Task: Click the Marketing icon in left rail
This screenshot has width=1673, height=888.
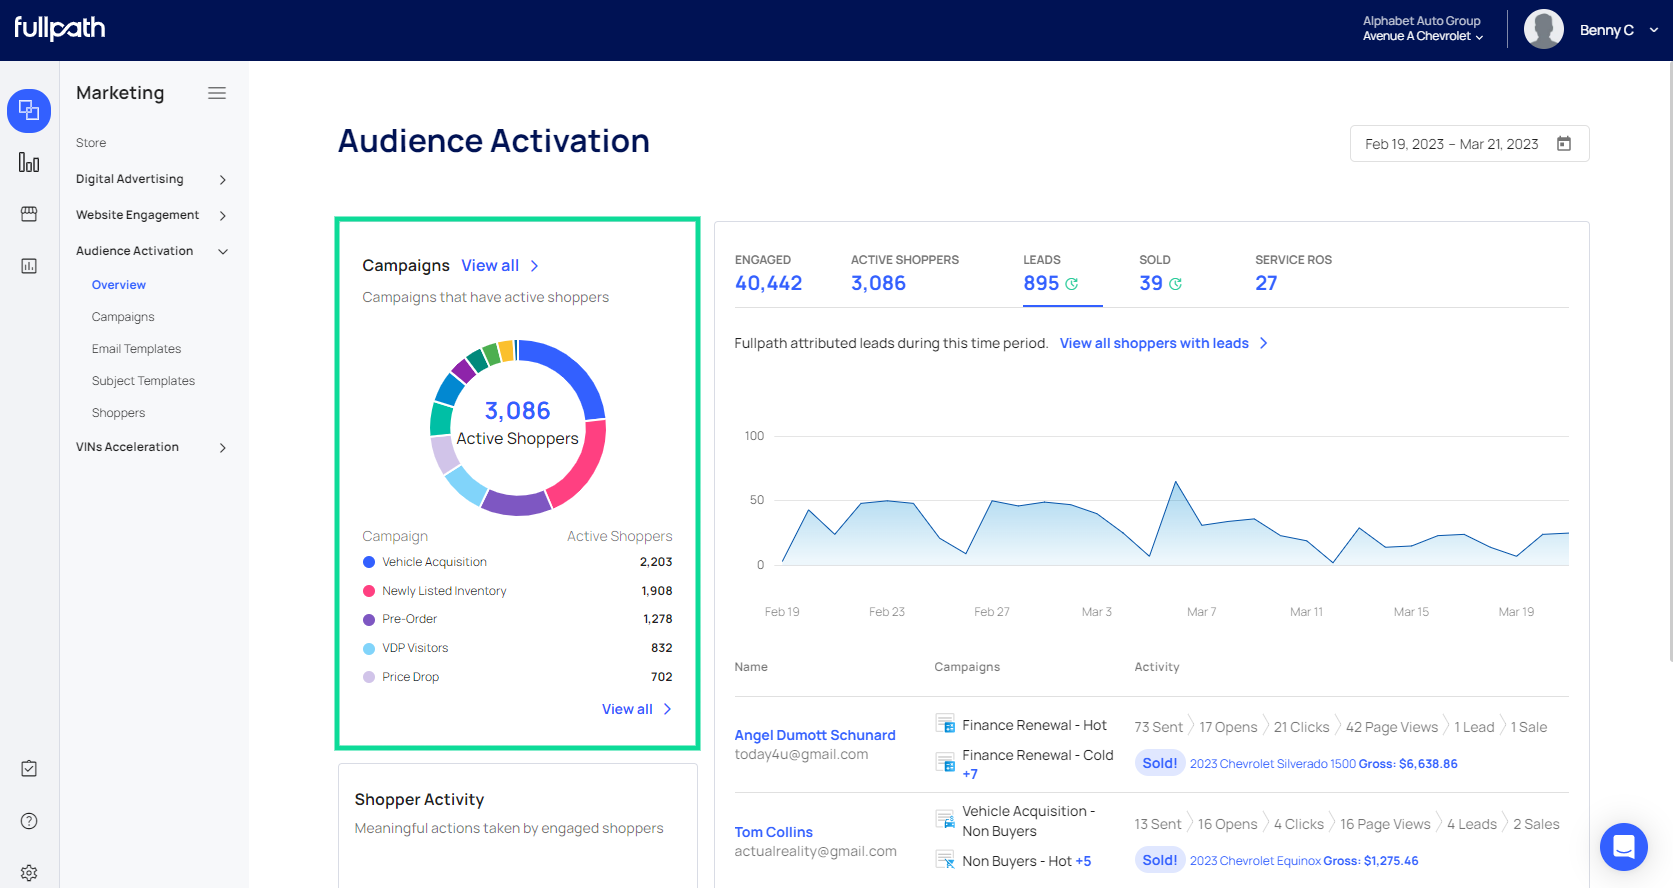Action: (29, 110)
